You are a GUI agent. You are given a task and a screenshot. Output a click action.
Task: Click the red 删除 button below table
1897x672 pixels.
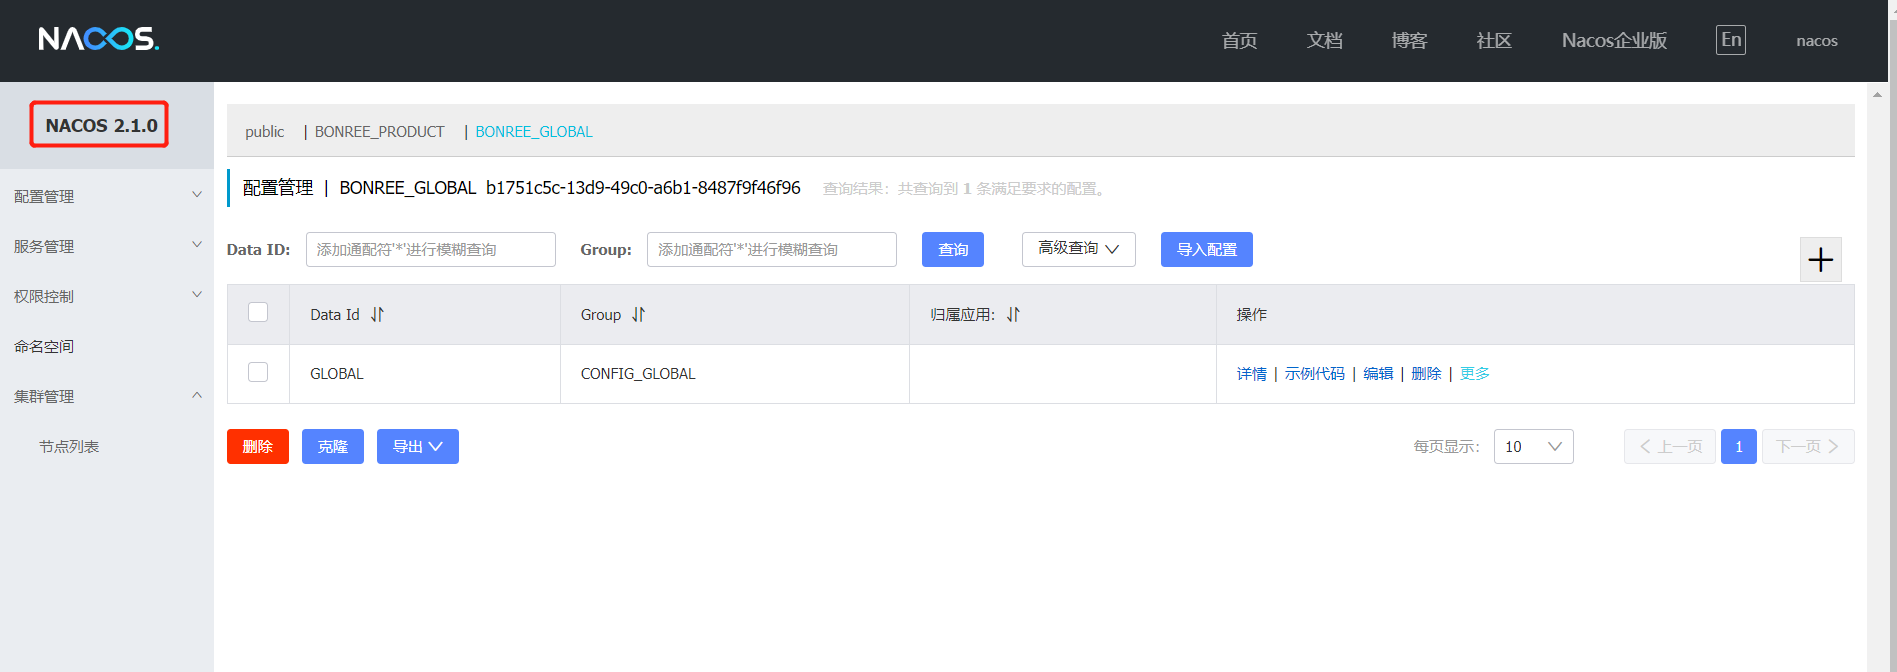click(257, 446)
